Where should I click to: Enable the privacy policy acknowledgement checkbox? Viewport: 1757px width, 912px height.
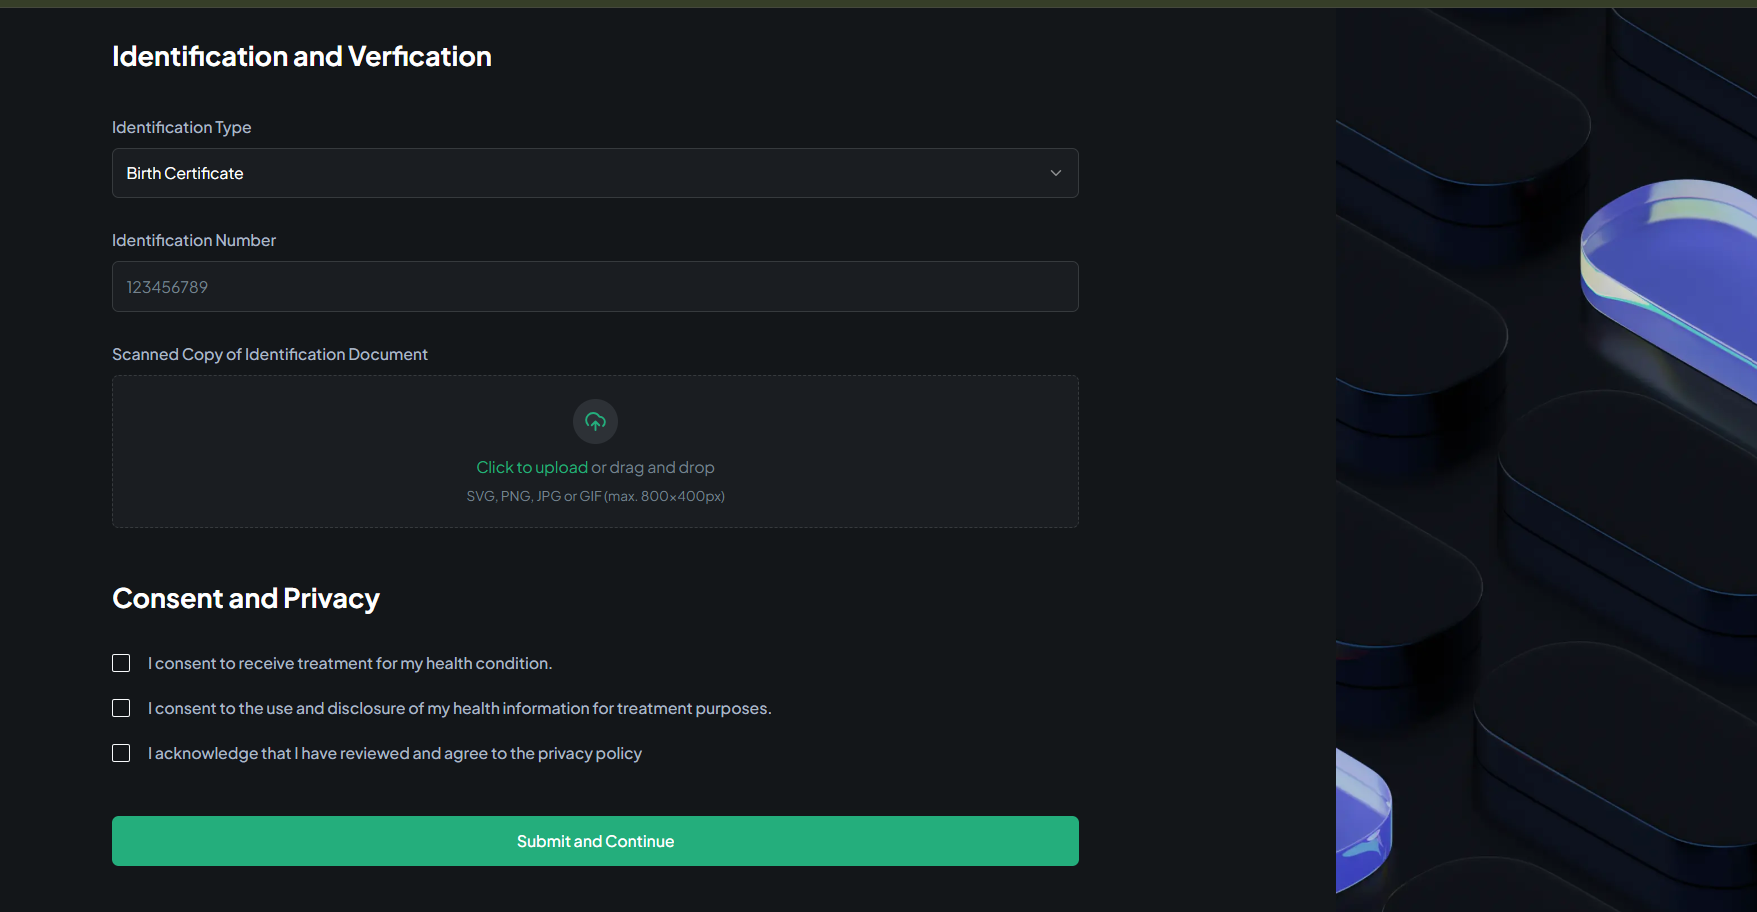click(121, 753)
